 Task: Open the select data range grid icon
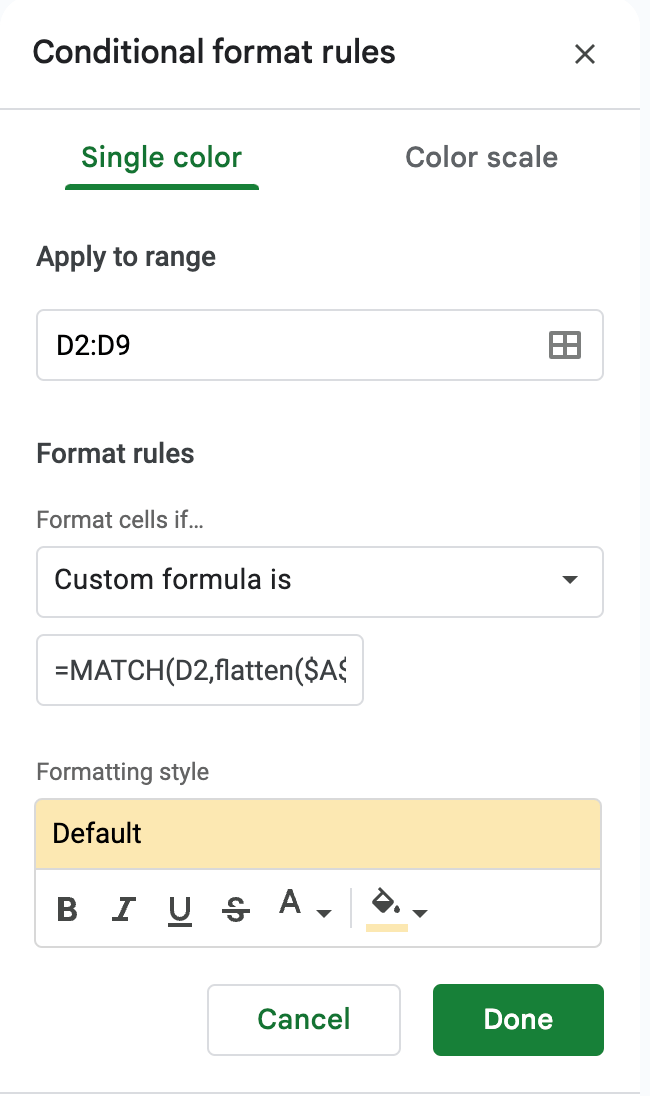click(x=565, y=346)
